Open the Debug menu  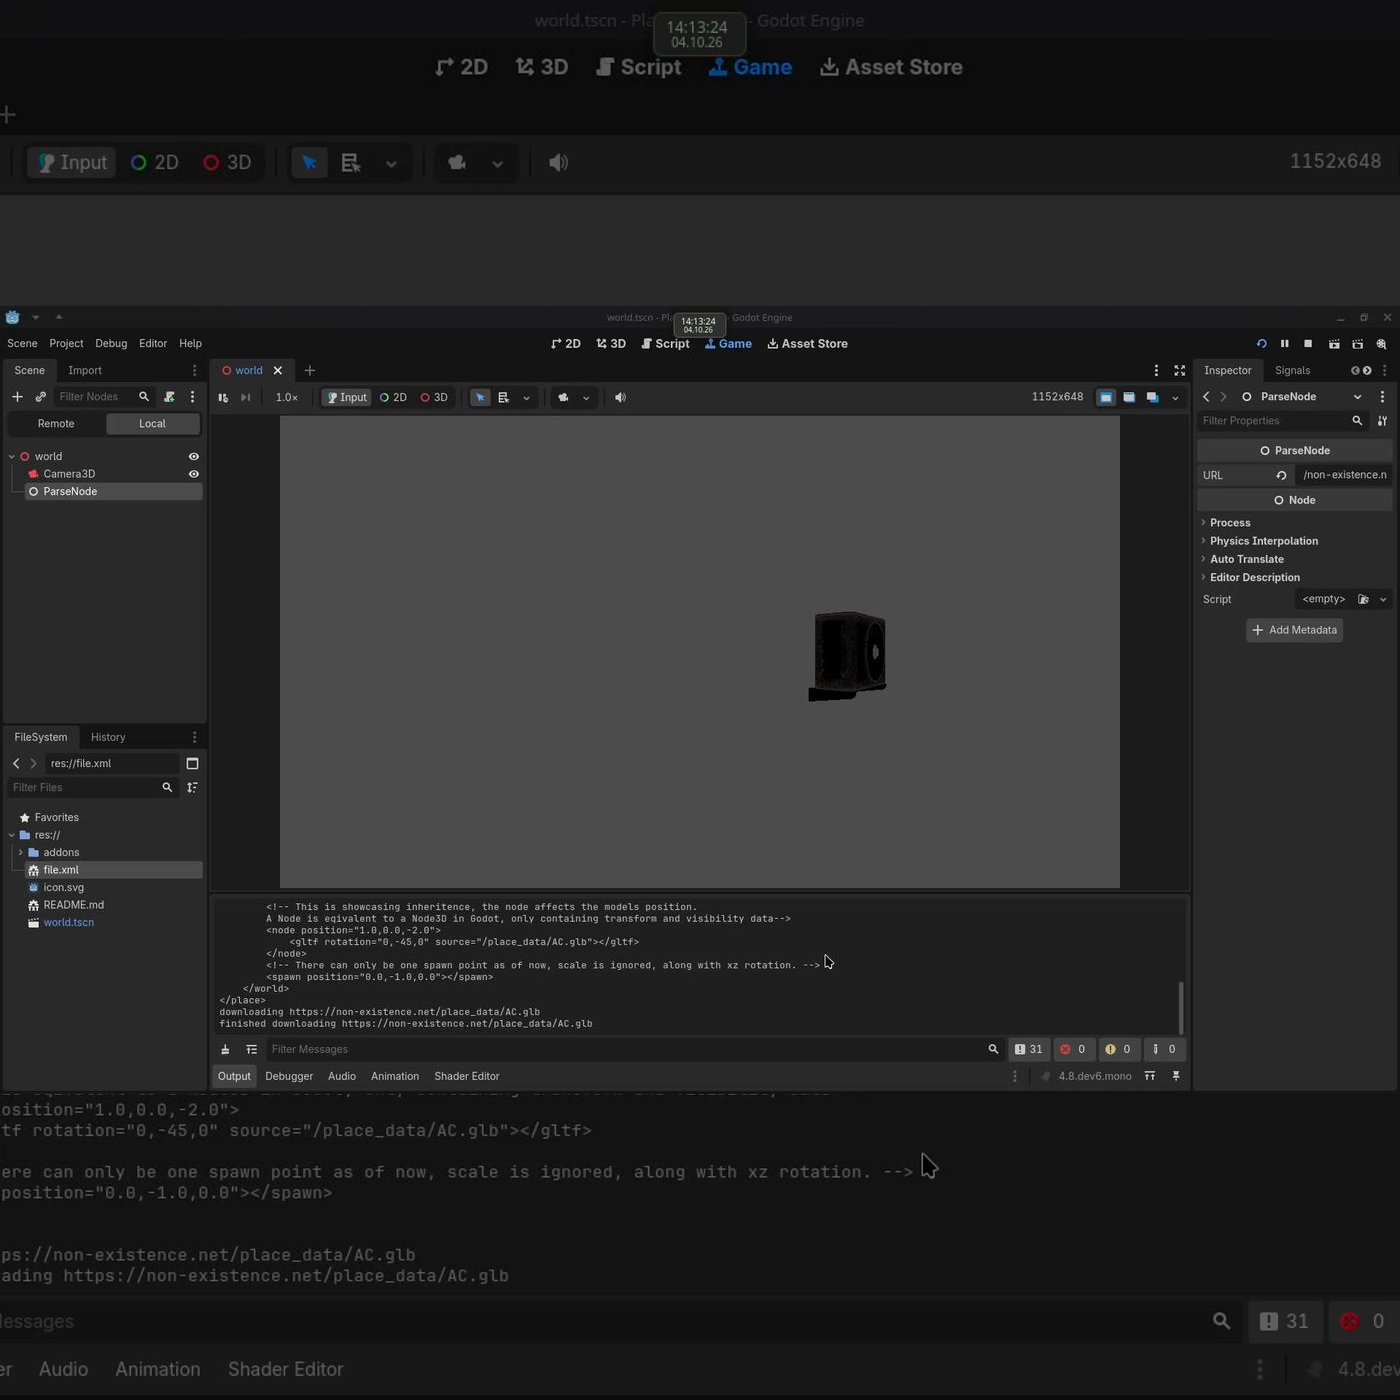(x=111, y=344)
